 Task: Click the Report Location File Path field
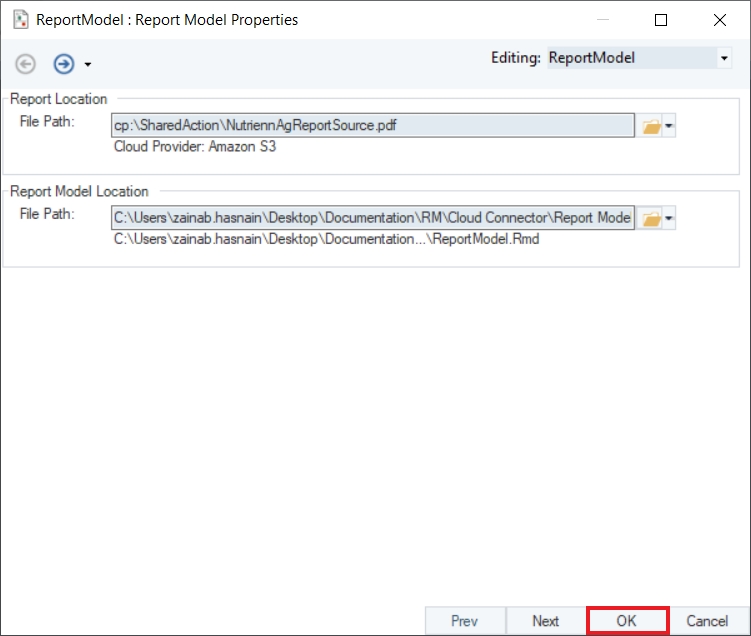[x=372, y=125]
